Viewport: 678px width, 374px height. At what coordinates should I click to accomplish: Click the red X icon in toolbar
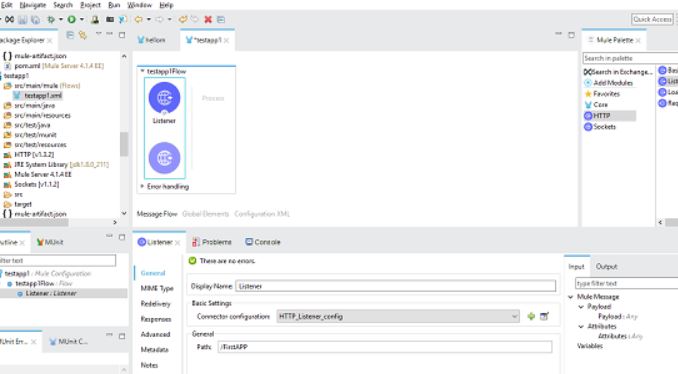pos(208,19)
